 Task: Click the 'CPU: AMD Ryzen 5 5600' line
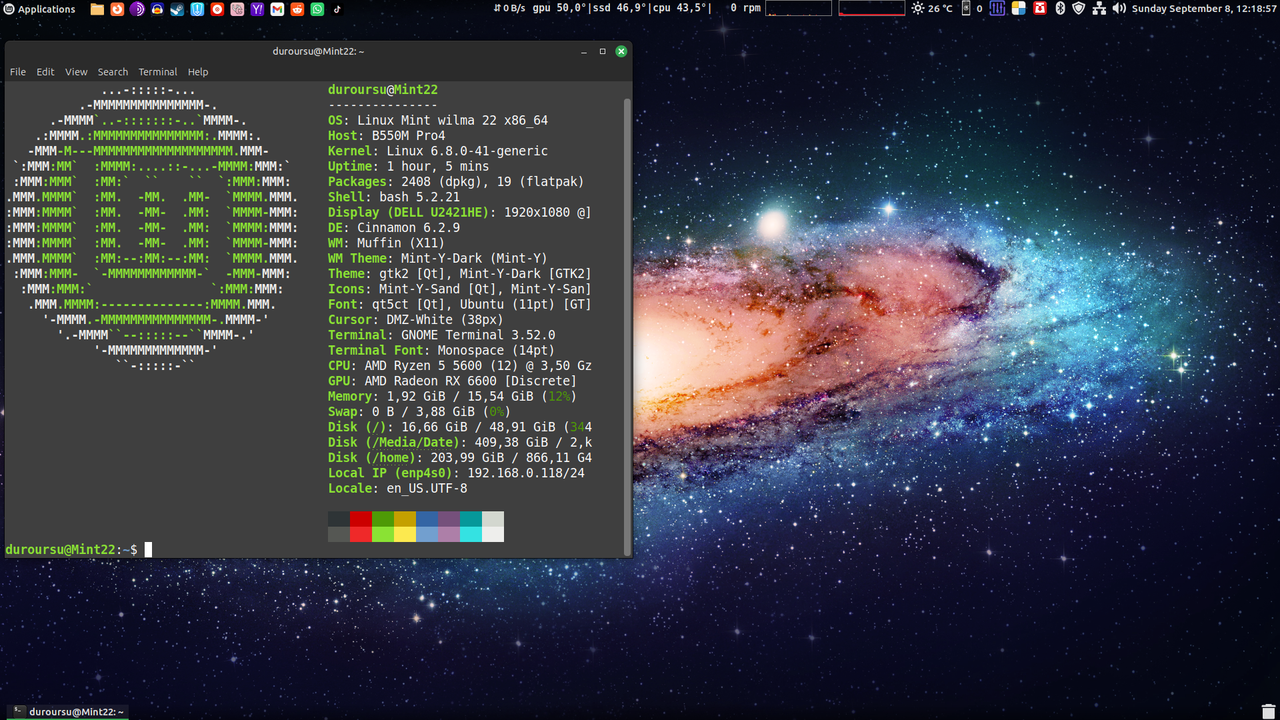point(460,366)
